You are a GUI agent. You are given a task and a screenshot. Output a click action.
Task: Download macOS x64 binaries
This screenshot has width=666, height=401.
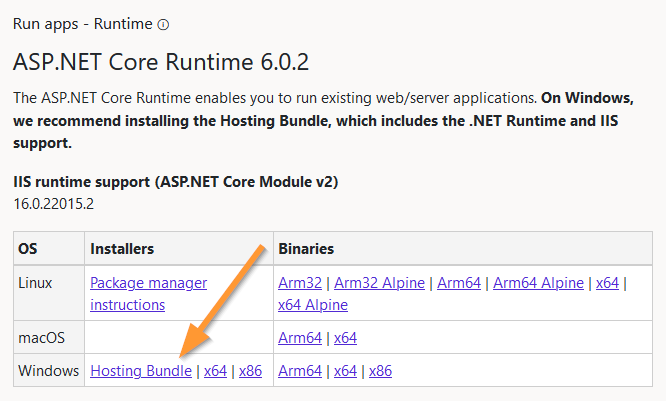pyautogui.click(x=345, y=338)
